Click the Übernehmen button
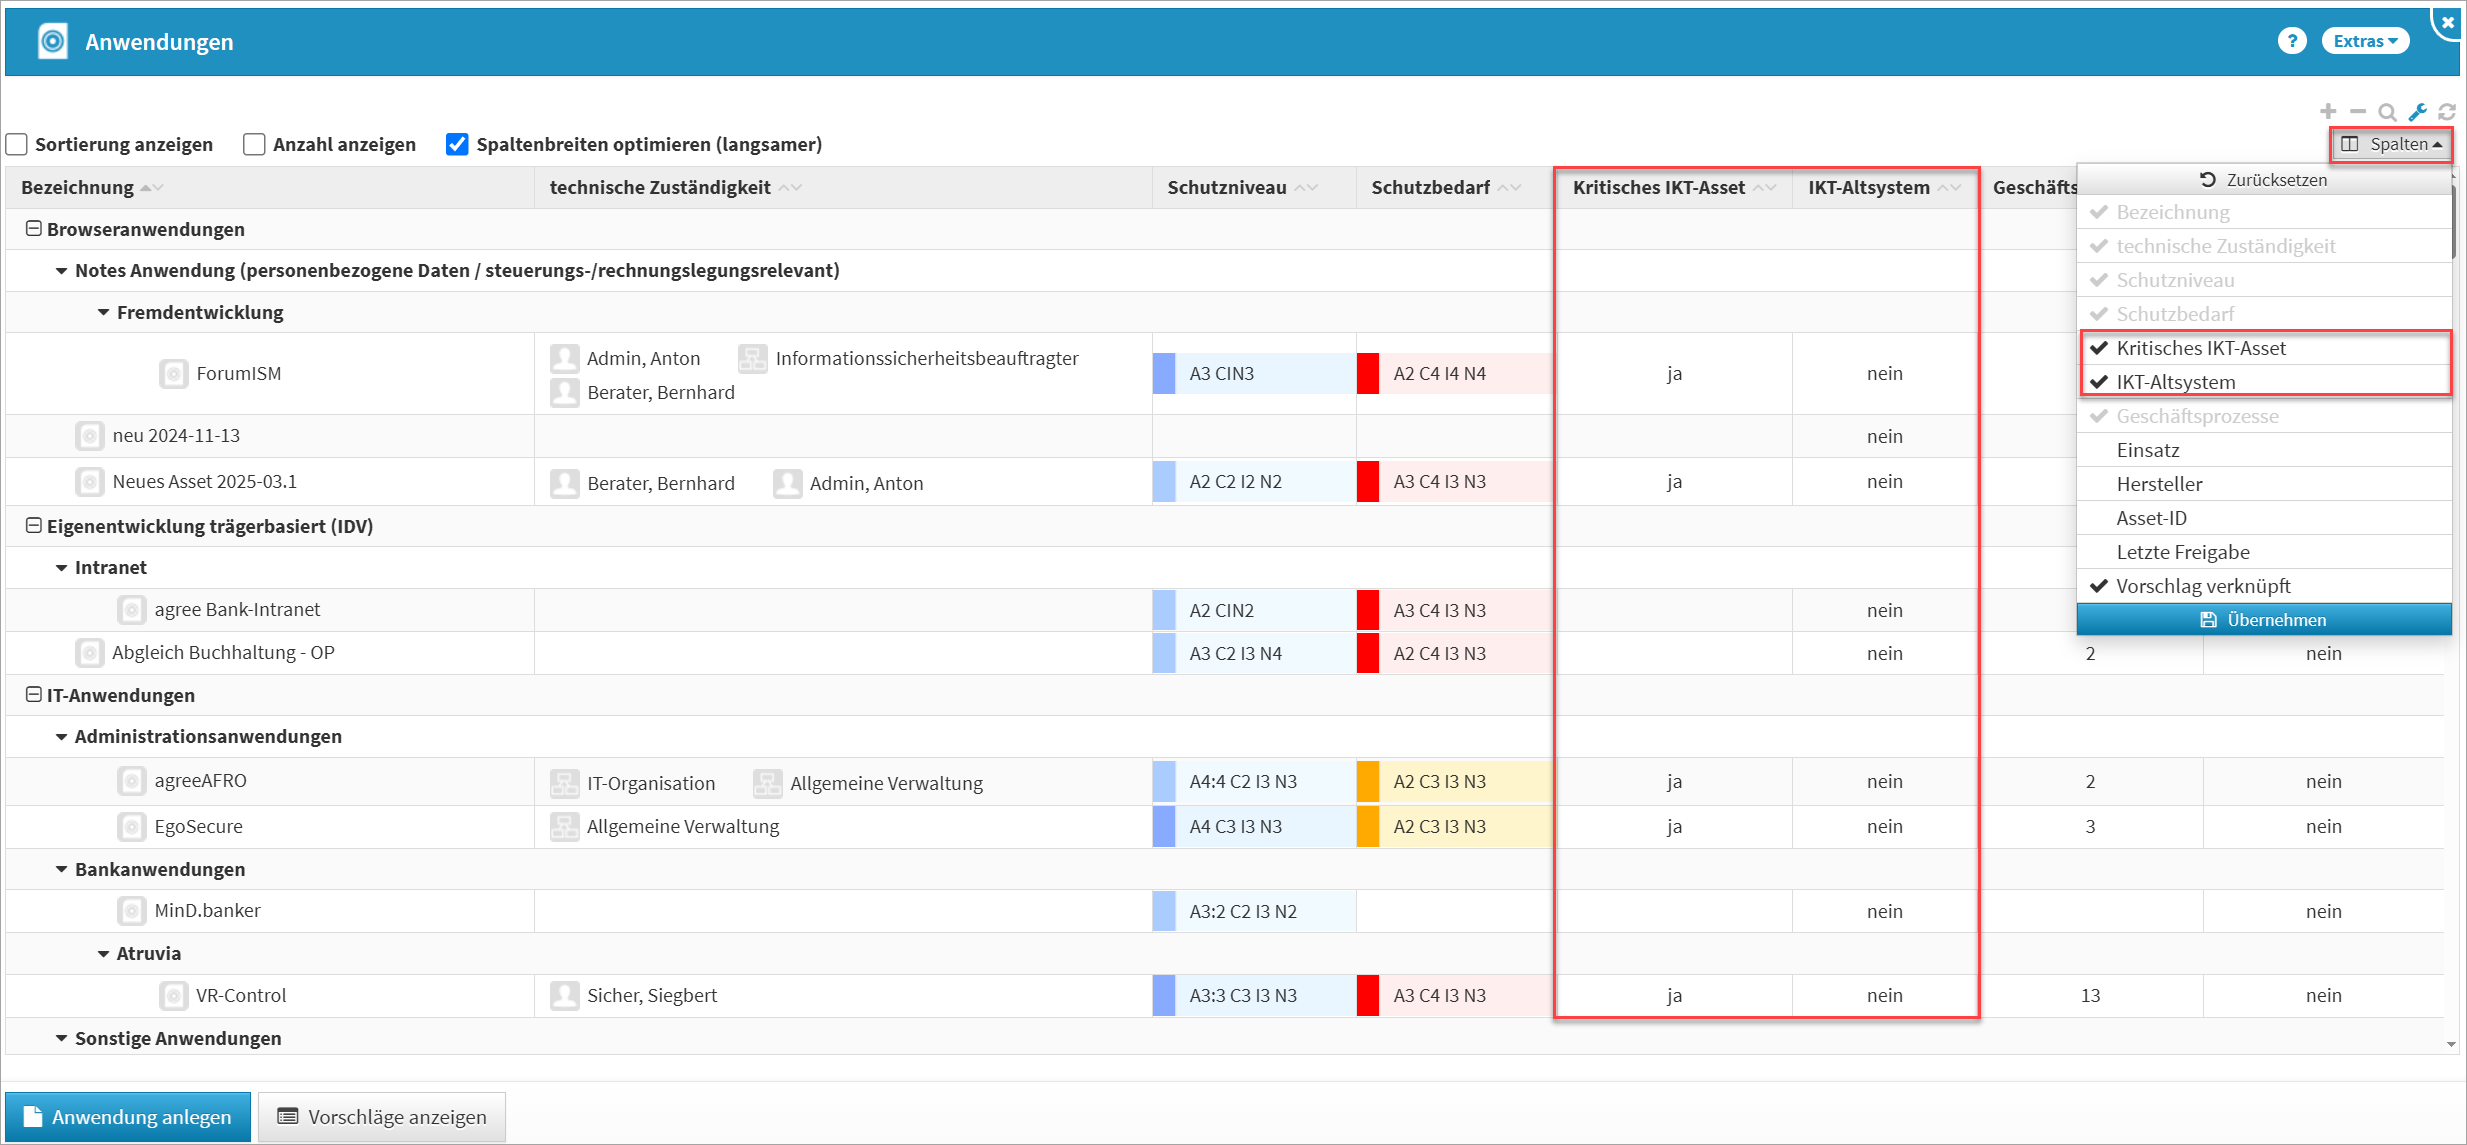This screenshot has height=1145, width=2467. point(2264,620)
